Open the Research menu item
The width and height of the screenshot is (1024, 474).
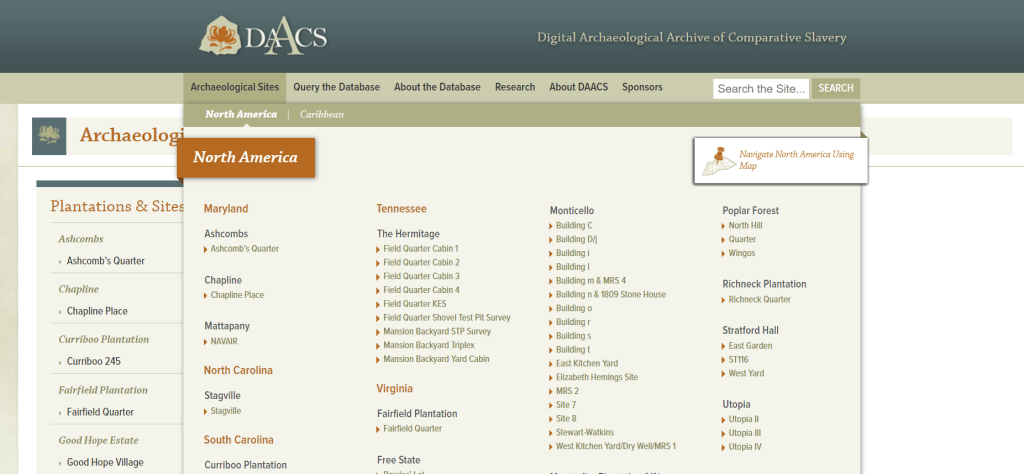[x=515, y=87]
